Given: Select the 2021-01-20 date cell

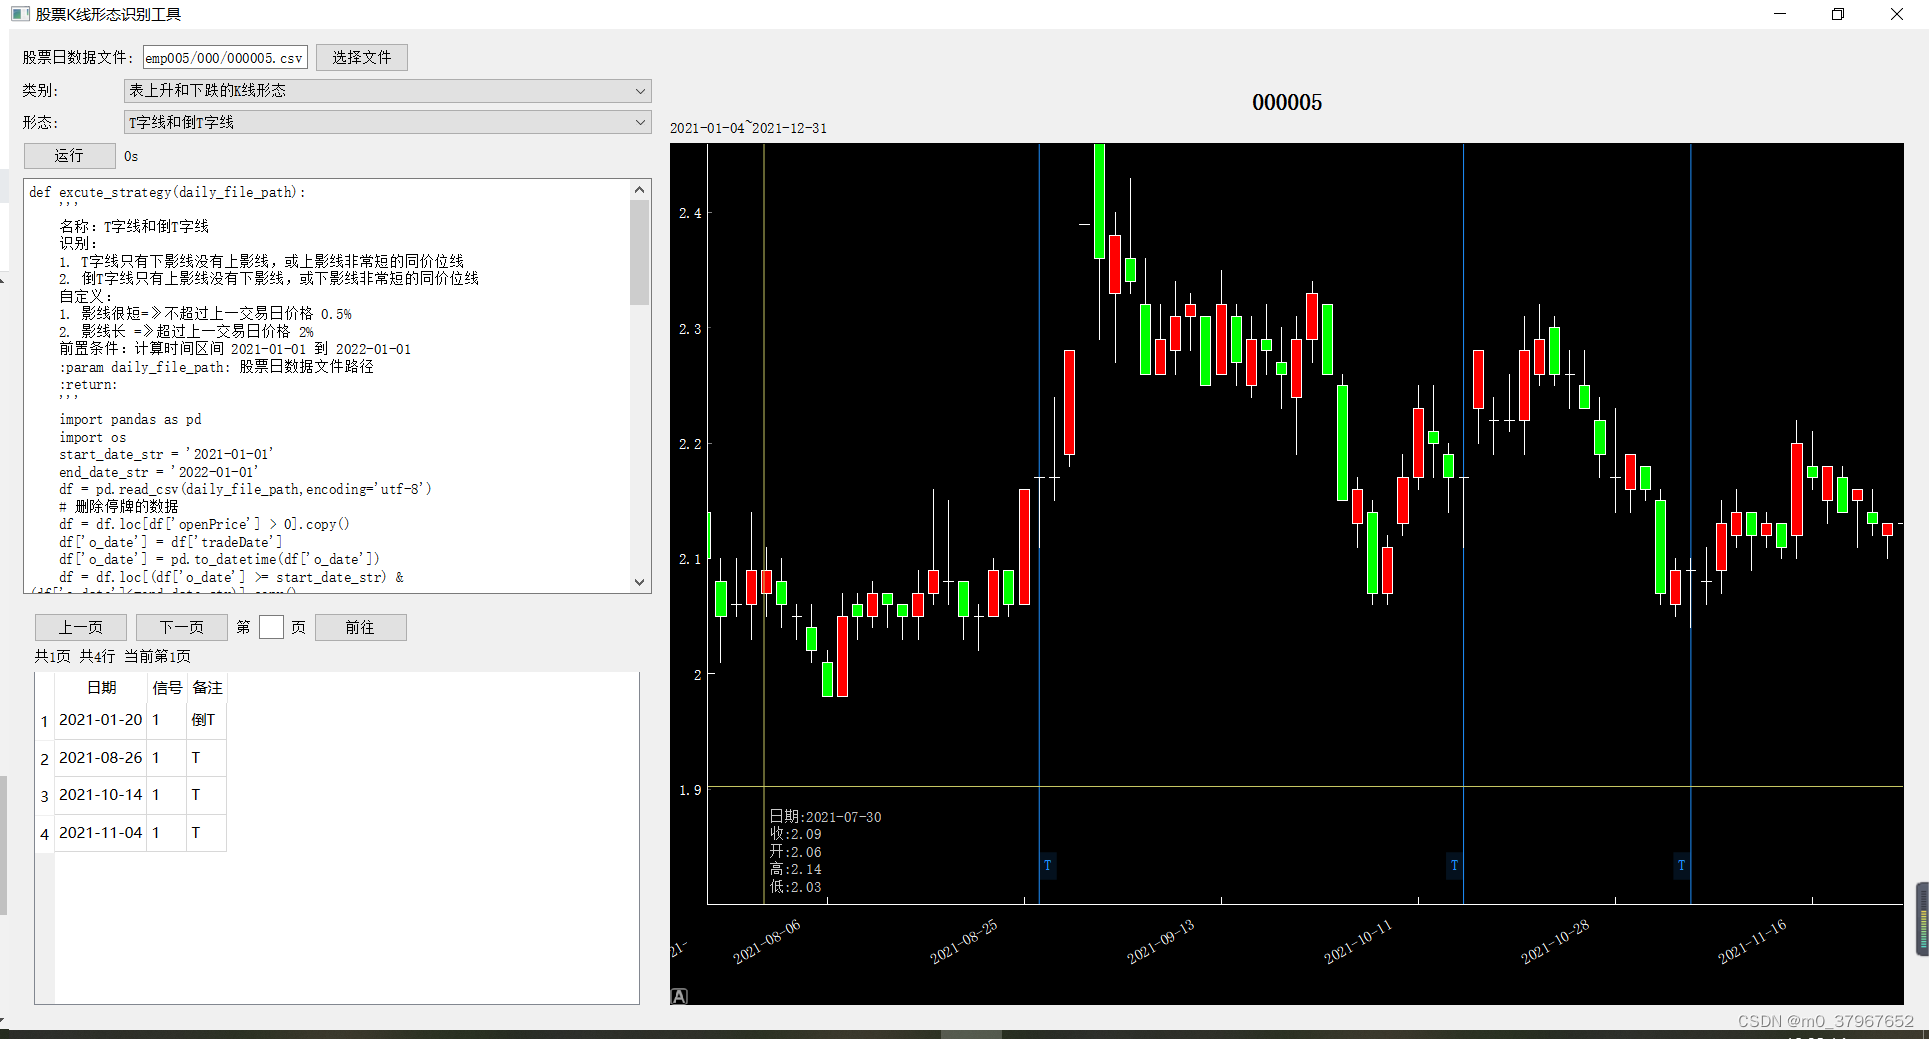Looking at the screenshot, I should coord(101,720).
